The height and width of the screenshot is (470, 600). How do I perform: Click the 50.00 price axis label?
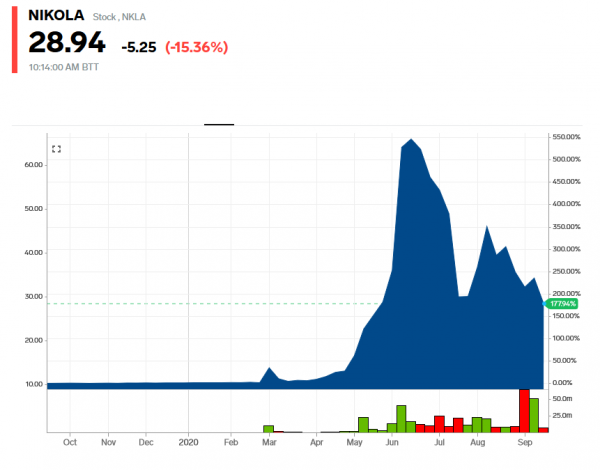click(34, 209)
